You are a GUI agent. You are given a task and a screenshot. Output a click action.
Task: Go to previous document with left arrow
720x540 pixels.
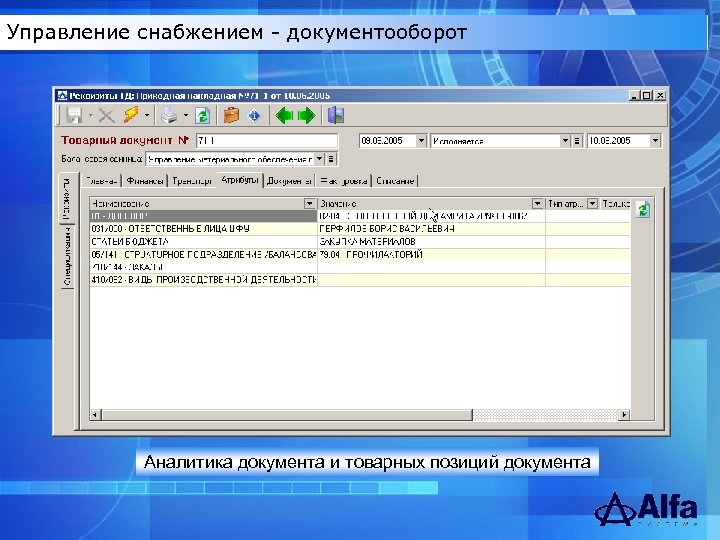pos(284,115)
